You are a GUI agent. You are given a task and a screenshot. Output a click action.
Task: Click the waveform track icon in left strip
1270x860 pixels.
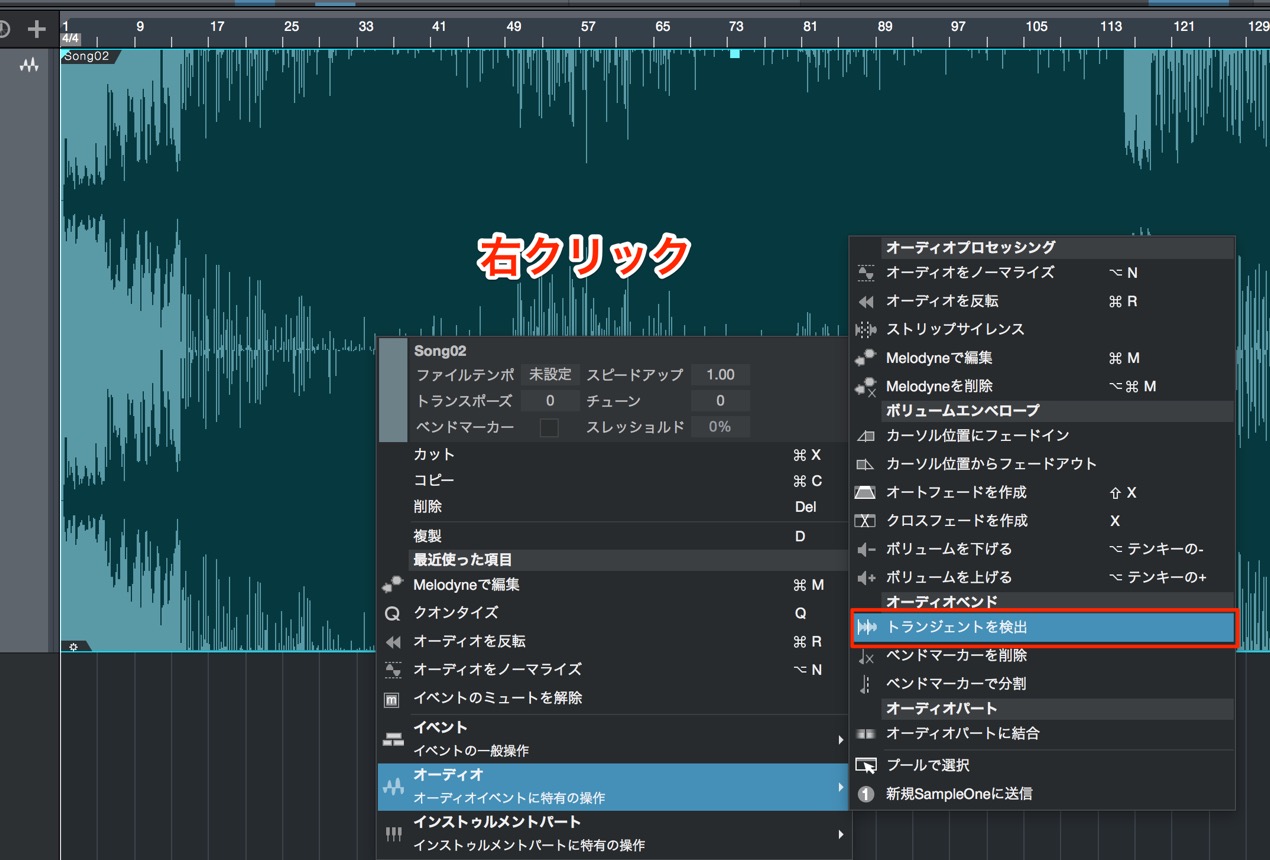click(29, 65)
